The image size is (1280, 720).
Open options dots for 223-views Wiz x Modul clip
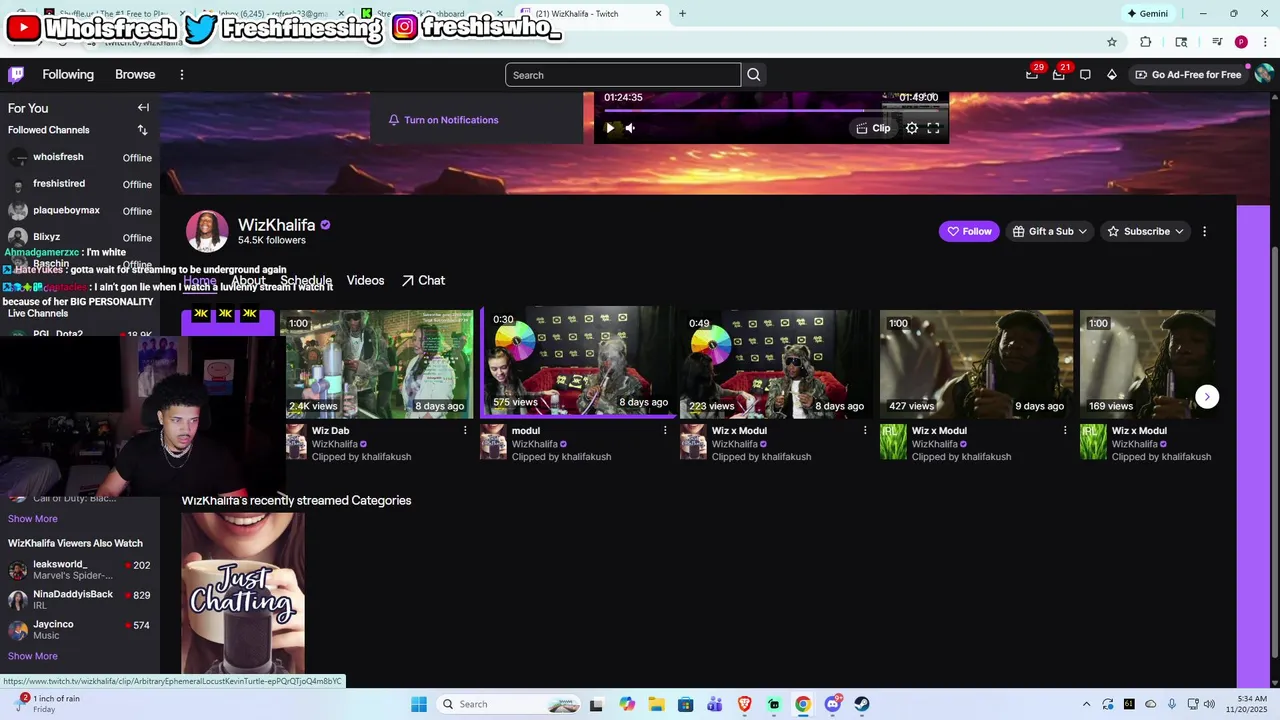pos(865,430)
